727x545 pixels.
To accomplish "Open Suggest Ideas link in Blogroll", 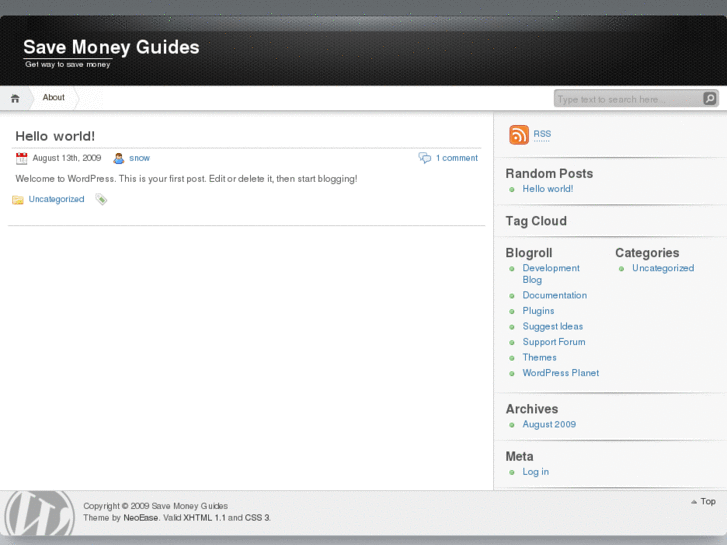I will (x=553, y=327).
